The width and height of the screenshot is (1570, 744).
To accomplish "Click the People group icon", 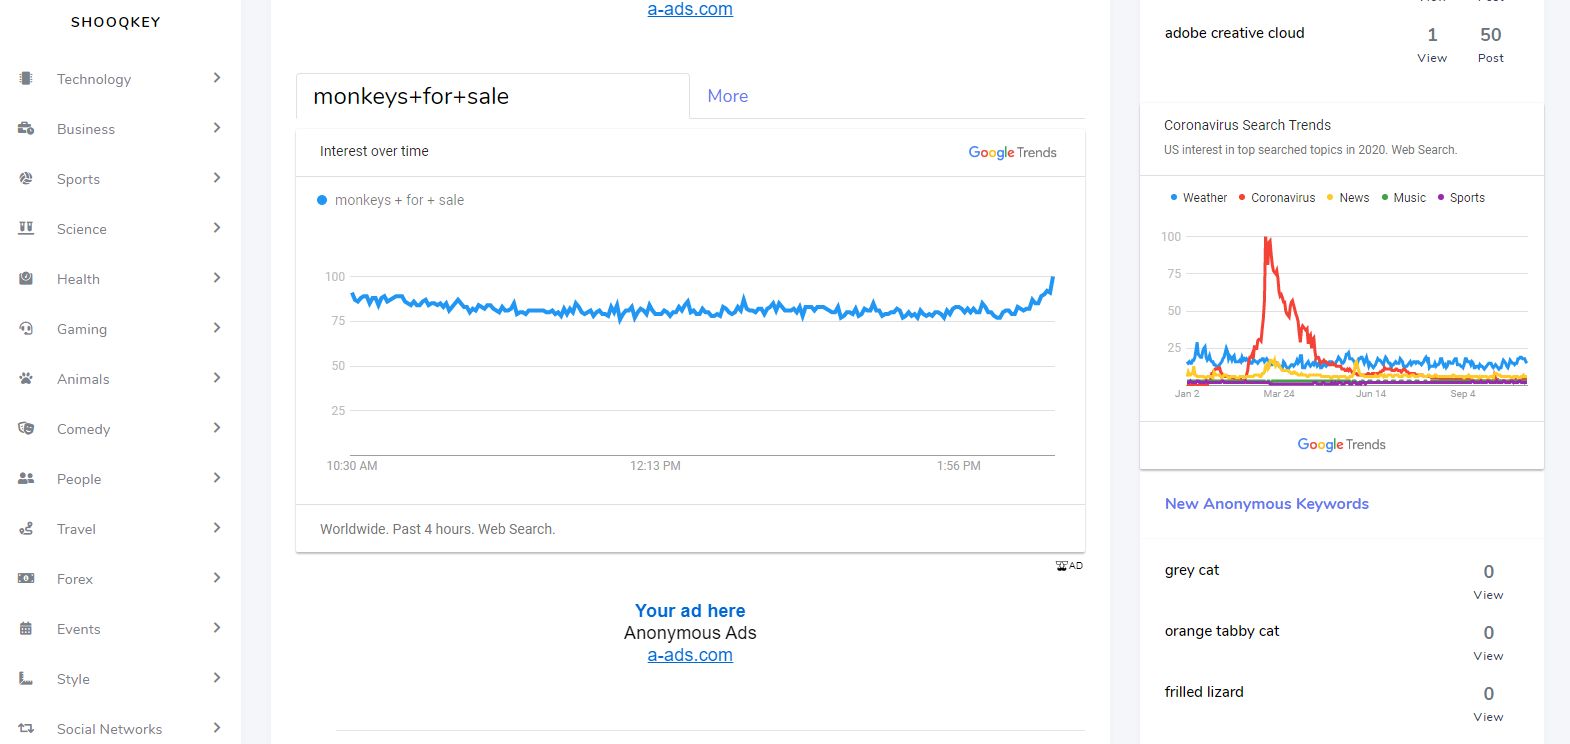I will pos(26,478).
